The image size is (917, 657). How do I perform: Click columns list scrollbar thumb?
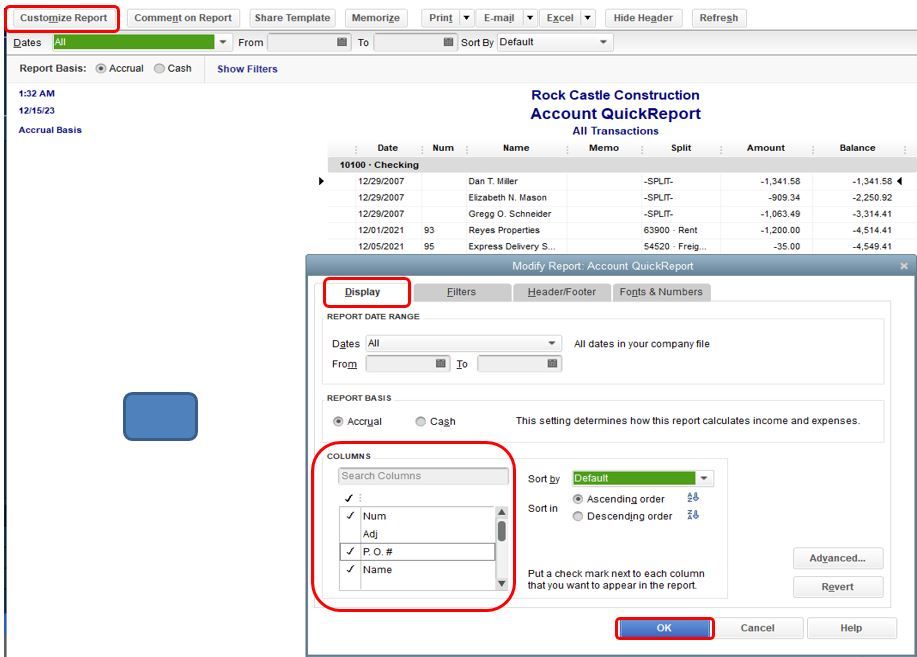click(501, 531)
